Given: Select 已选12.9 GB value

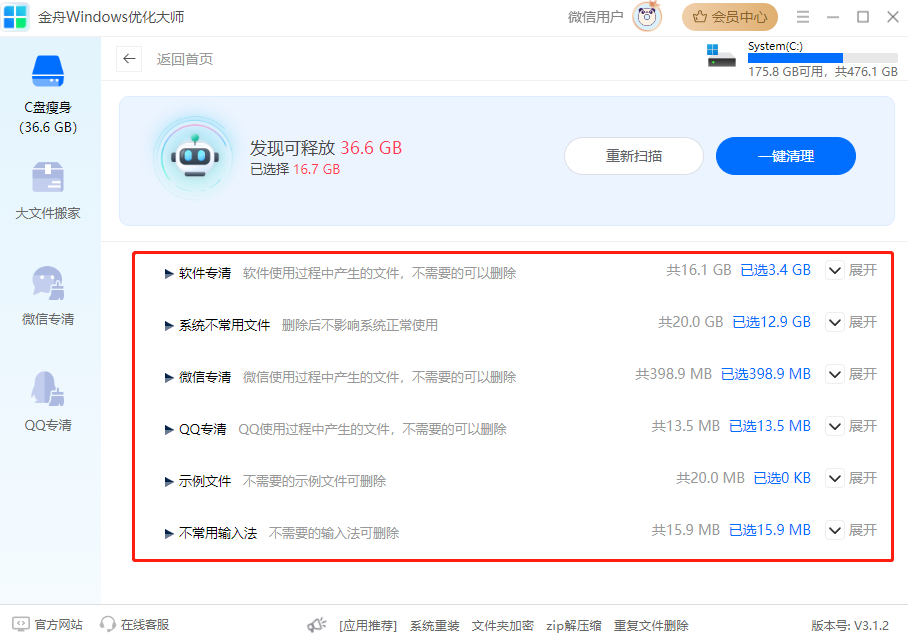Looking at the screenshot, I should [x=772, y=322].
